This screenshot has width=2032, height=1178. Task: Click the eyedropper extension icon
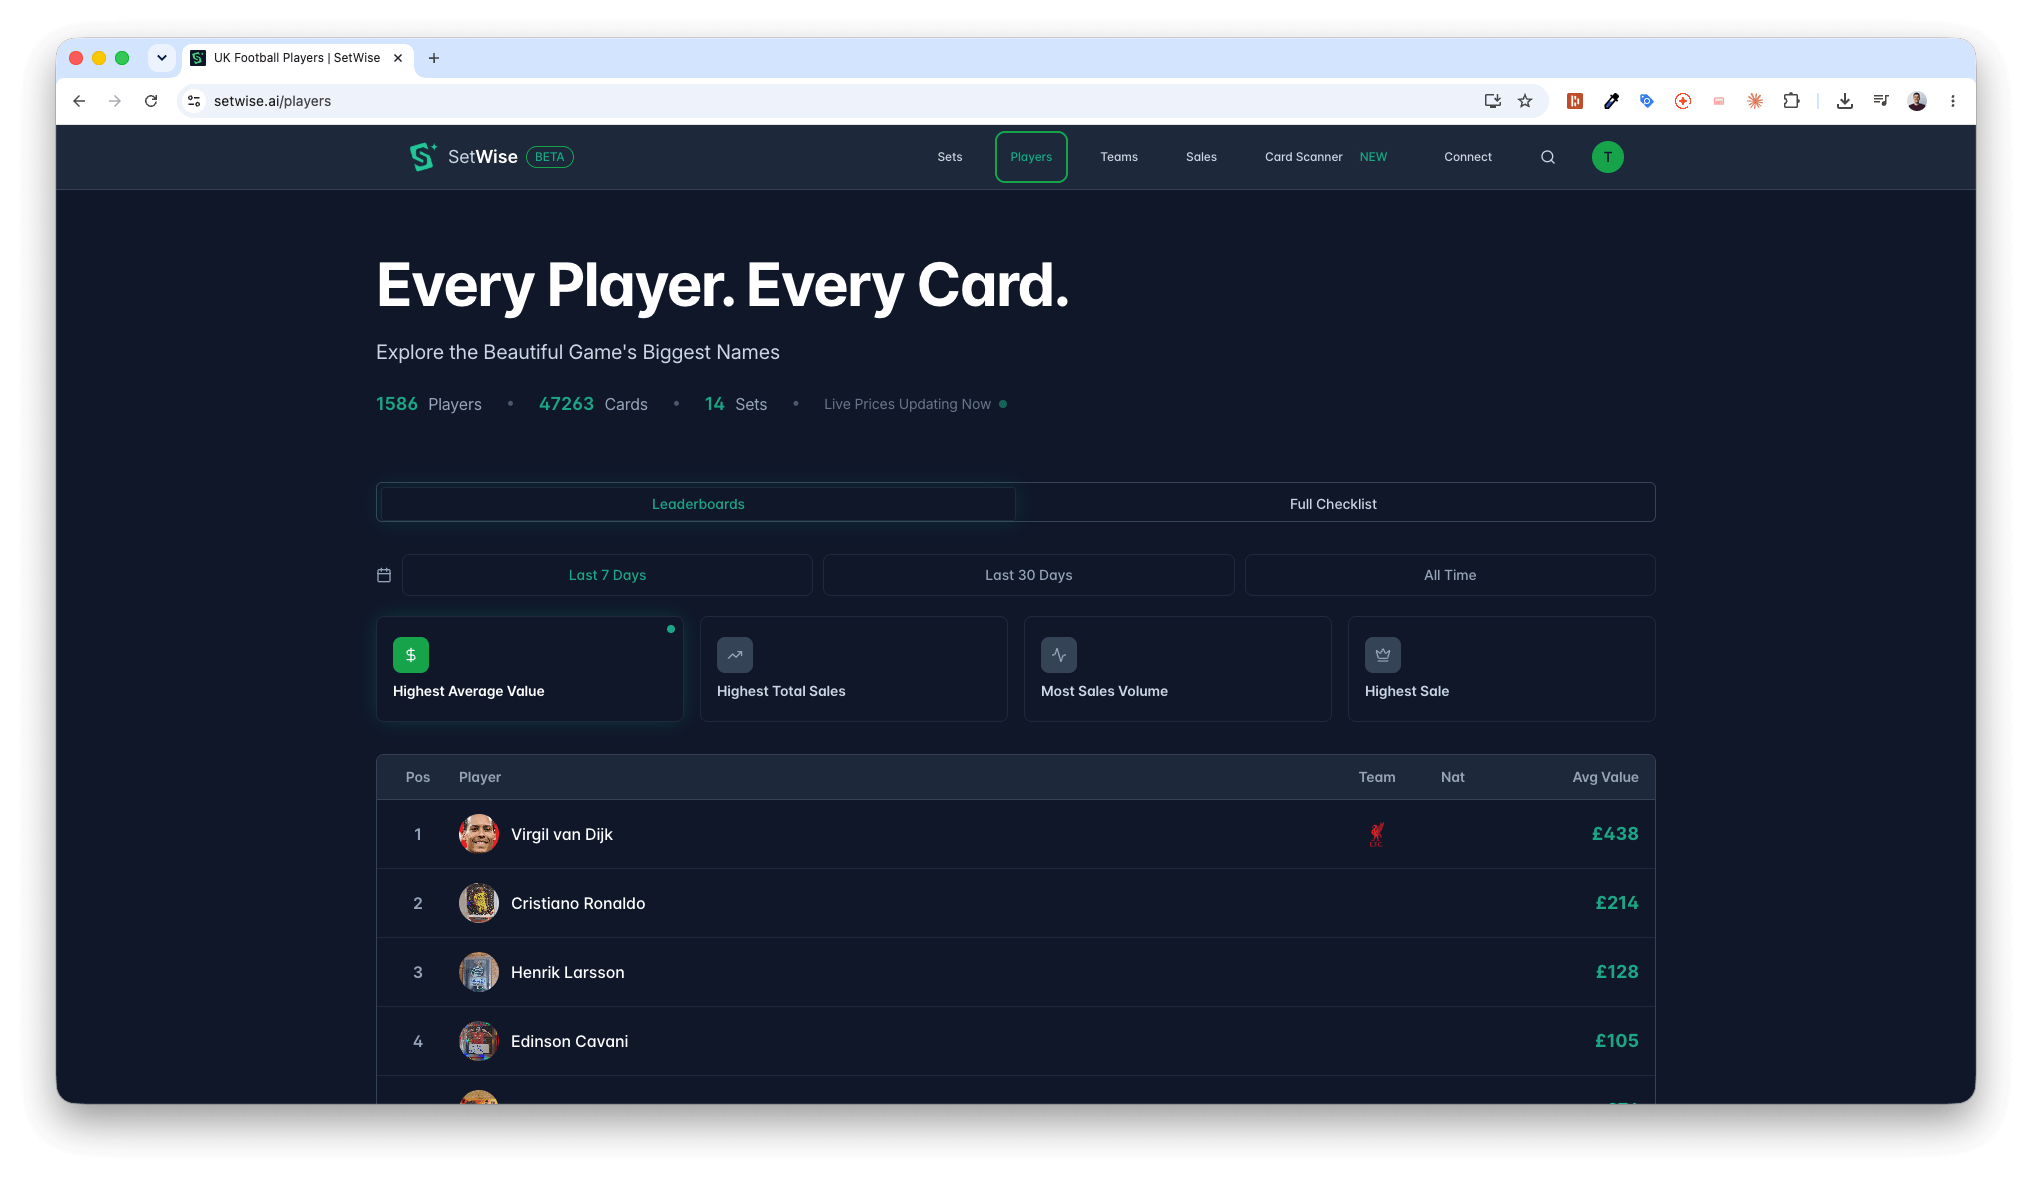[1611, 101]
